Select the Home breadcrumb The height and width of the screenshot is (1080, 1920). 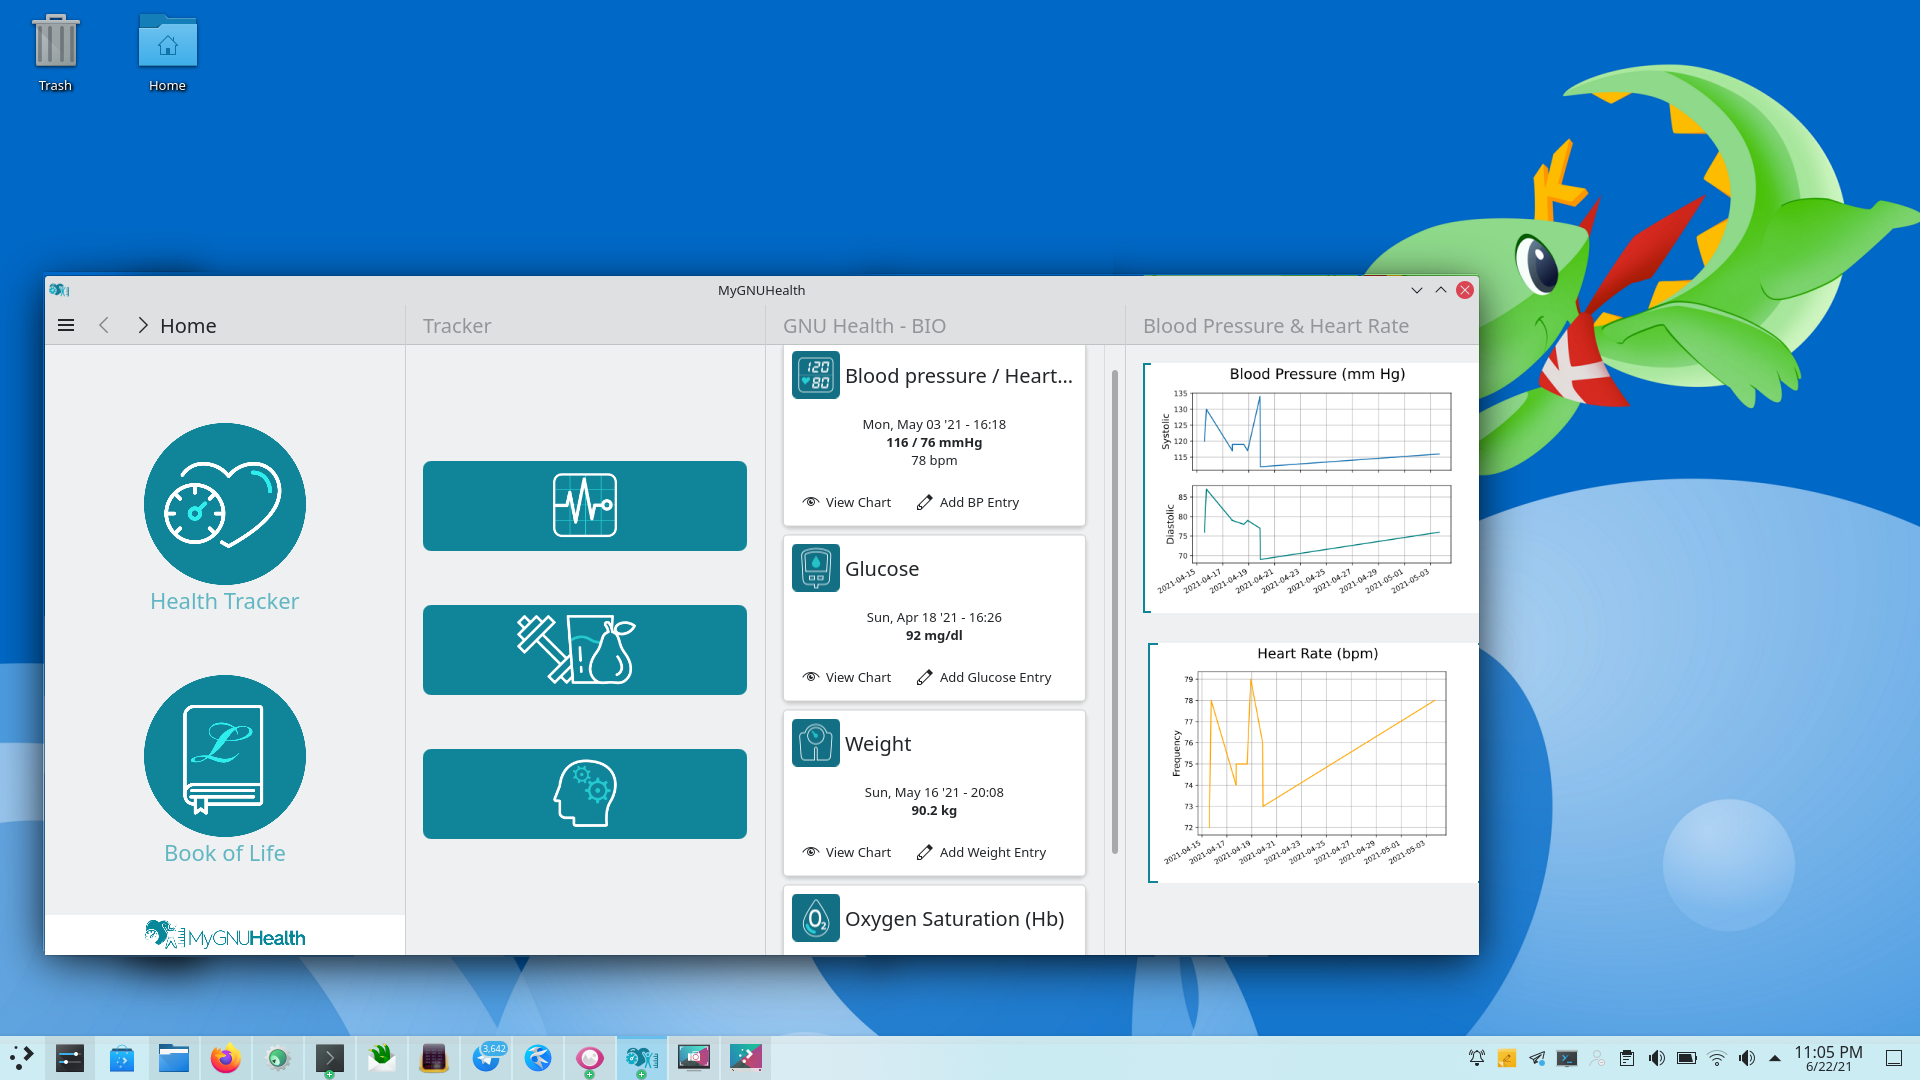click(x=188, y=326)
